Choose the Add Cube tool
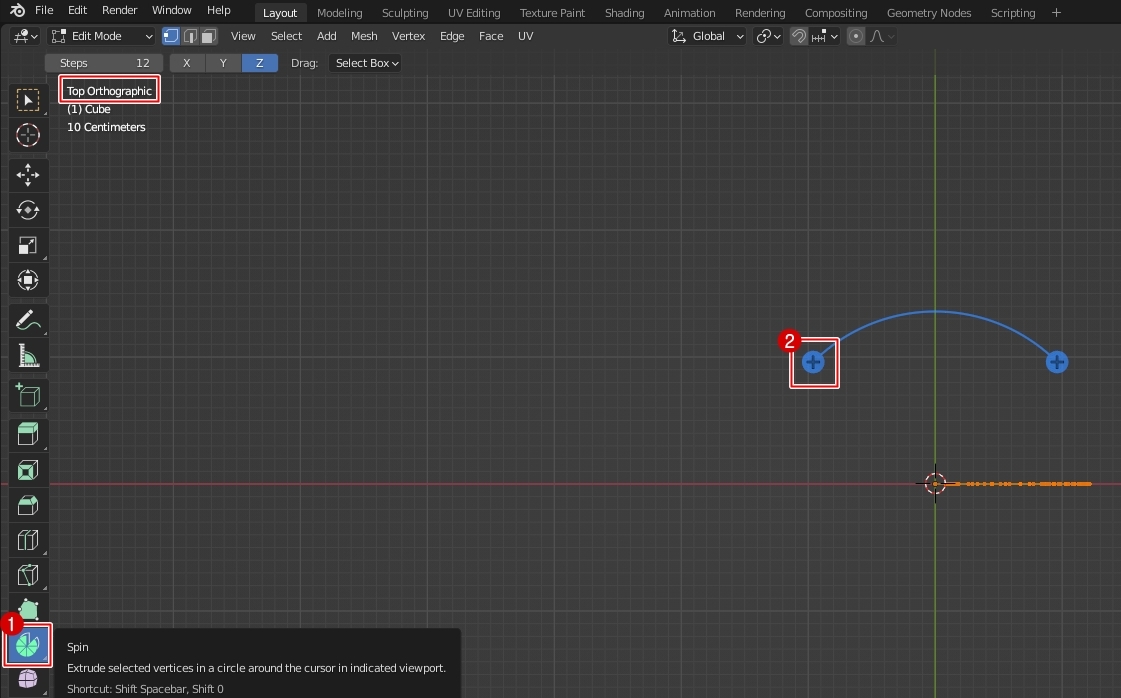 [28, 395]
